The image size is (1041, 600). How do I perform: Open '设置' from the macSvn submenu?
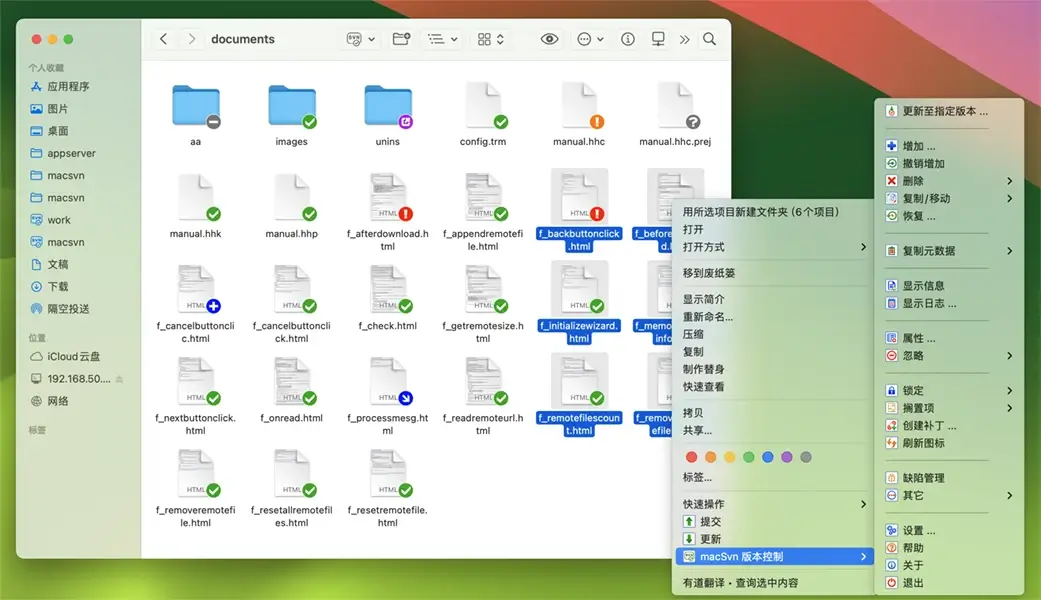[918, 530]
